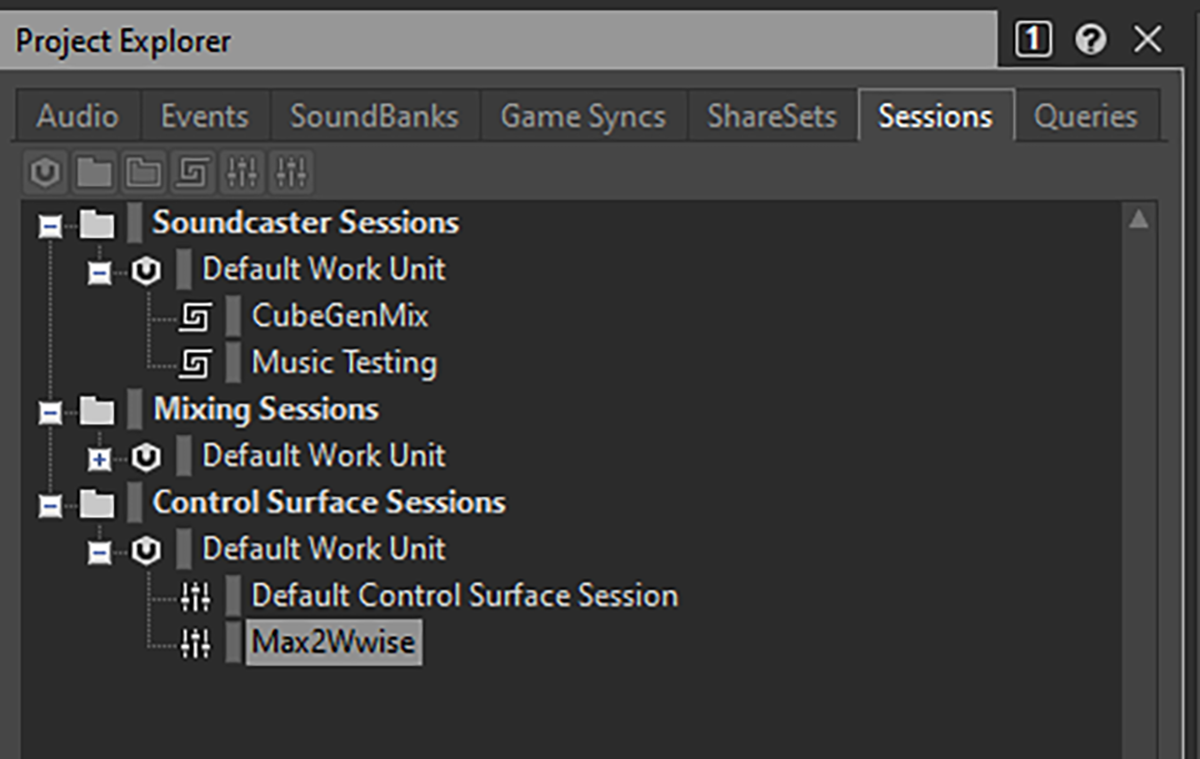Collapse the Soundcaster Sessions folder
Screen dimensions: 1200x759
point(49,225)
